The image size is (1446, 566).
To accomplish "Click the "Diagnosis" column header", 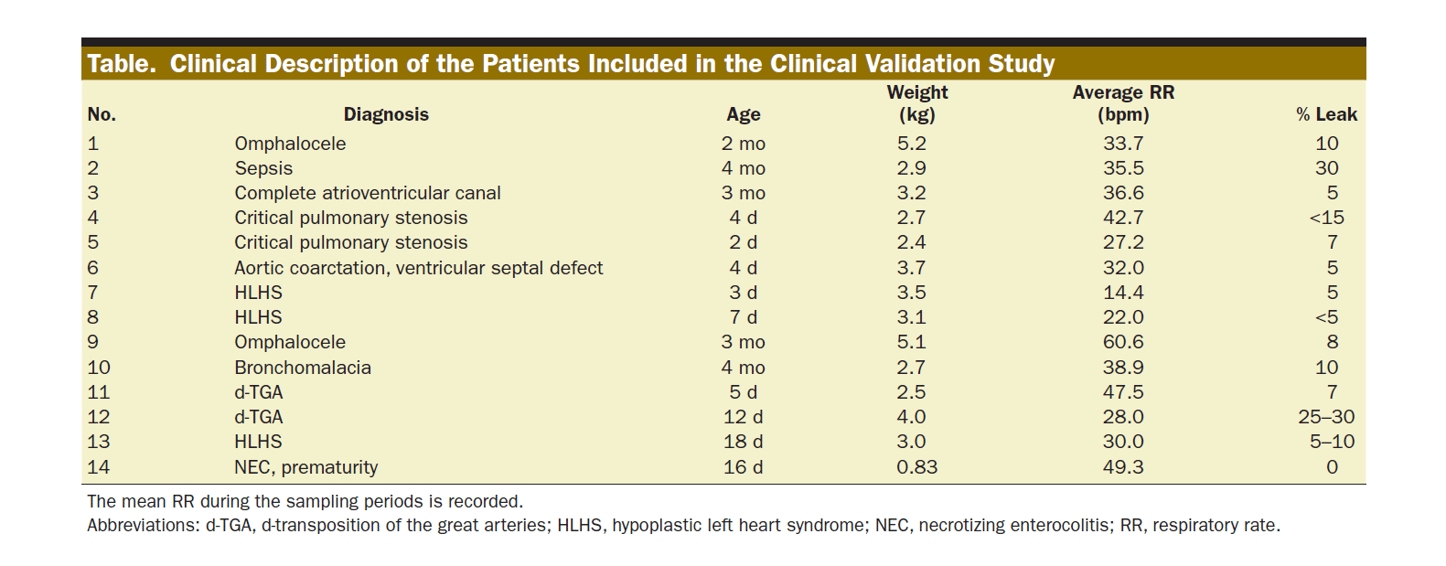I will 386,115.
